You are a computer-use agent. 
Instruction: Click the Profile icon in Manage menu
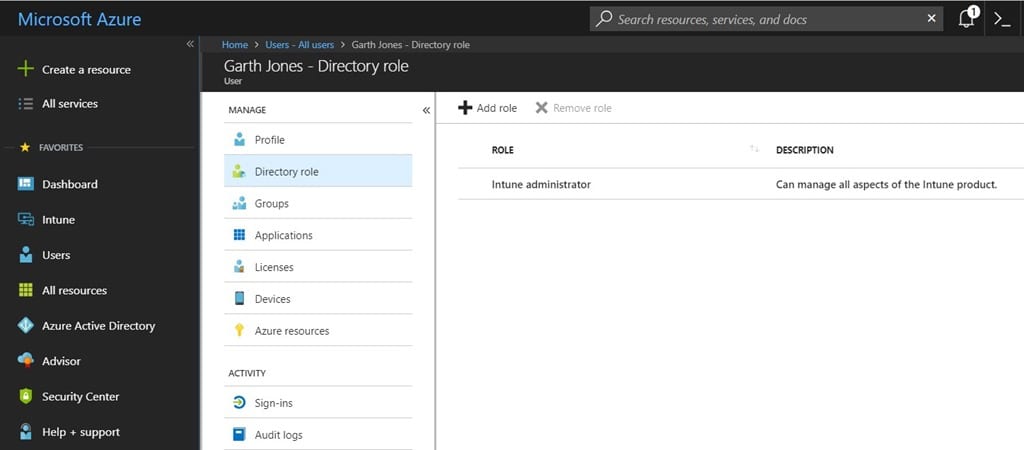tap(240, 140)
